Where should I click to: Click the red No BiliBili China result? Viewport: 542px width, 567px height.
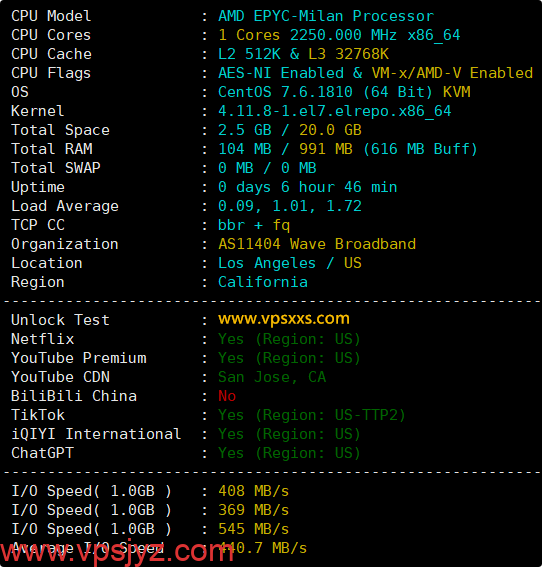coord(227,396)
